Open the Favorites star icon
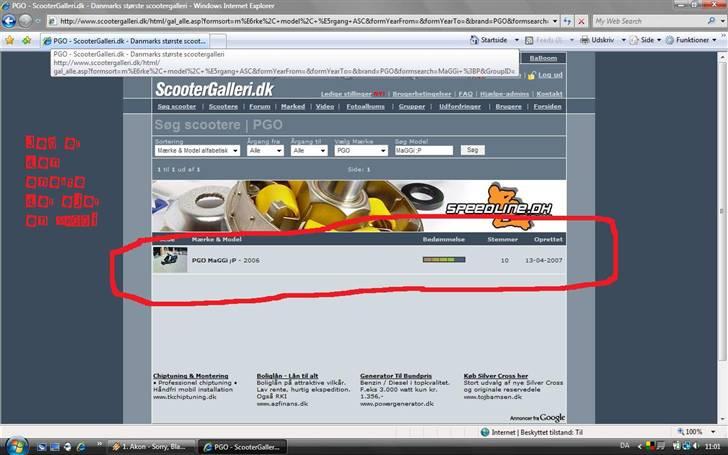This screenshot has width=728, height=455. point(10,40)
